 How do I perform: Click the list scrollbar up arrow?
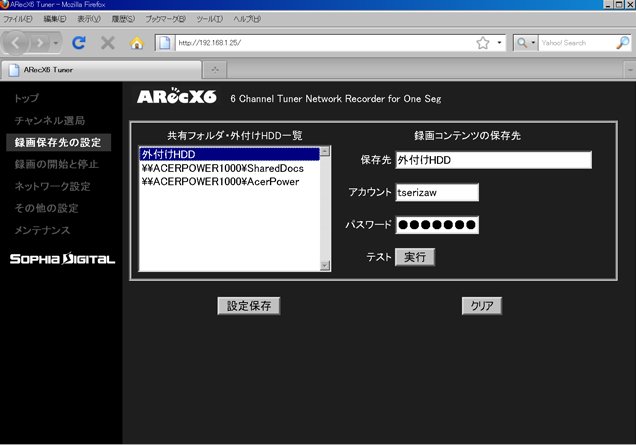(x=325, y=152)
